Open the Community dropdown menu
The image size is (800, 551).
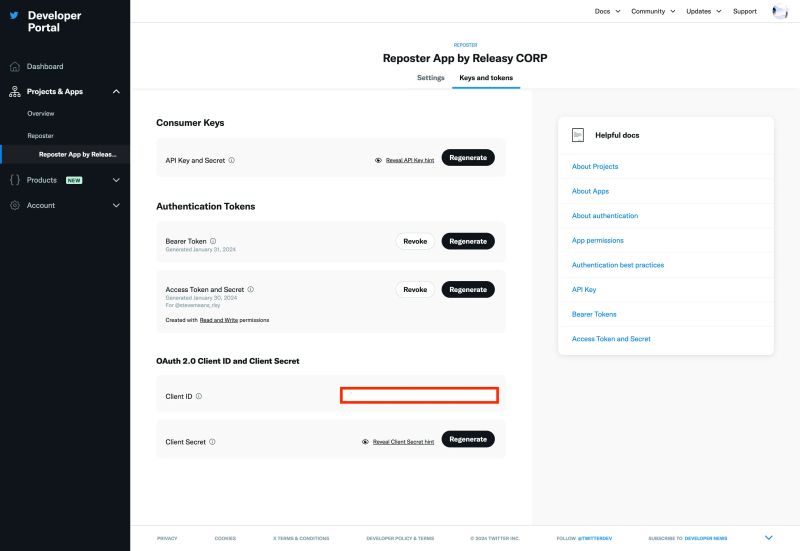click(653, 11)
